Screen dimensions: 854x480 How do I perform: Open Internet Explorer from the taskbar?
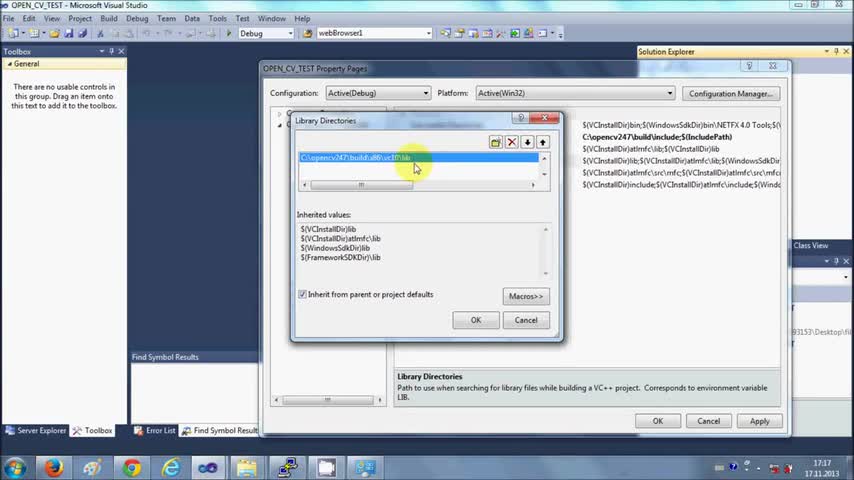(170, 467)
